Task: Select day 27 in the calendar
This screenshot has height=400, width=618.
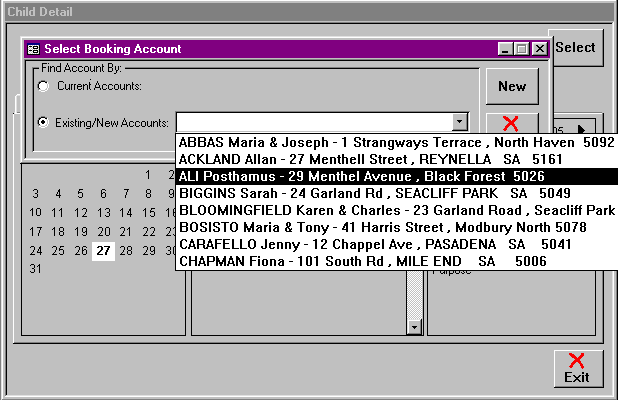Action: click(x=101, y=250)
